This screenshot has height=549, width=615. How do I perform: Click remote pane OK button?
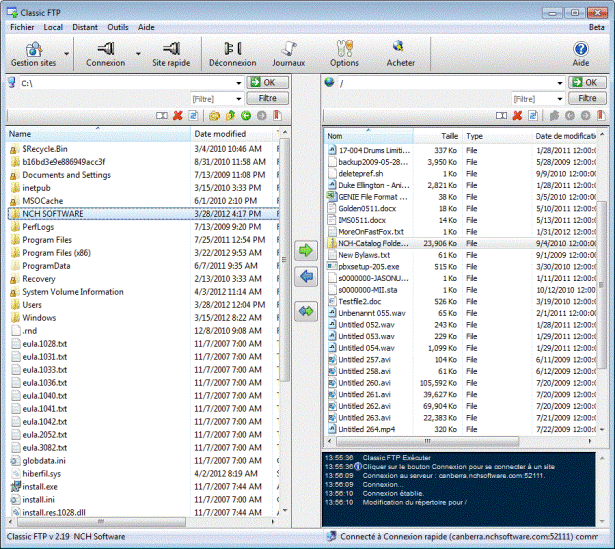[x=587, y=82]
